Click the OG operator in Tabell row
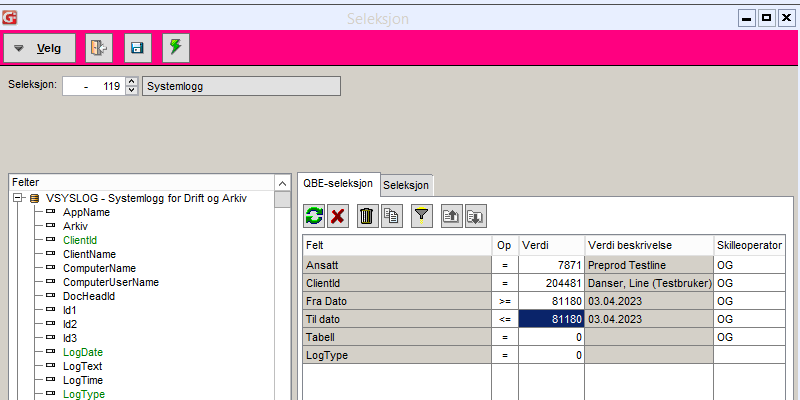Image resolution: width=800 pixels, height=400 pixels. 749,337
